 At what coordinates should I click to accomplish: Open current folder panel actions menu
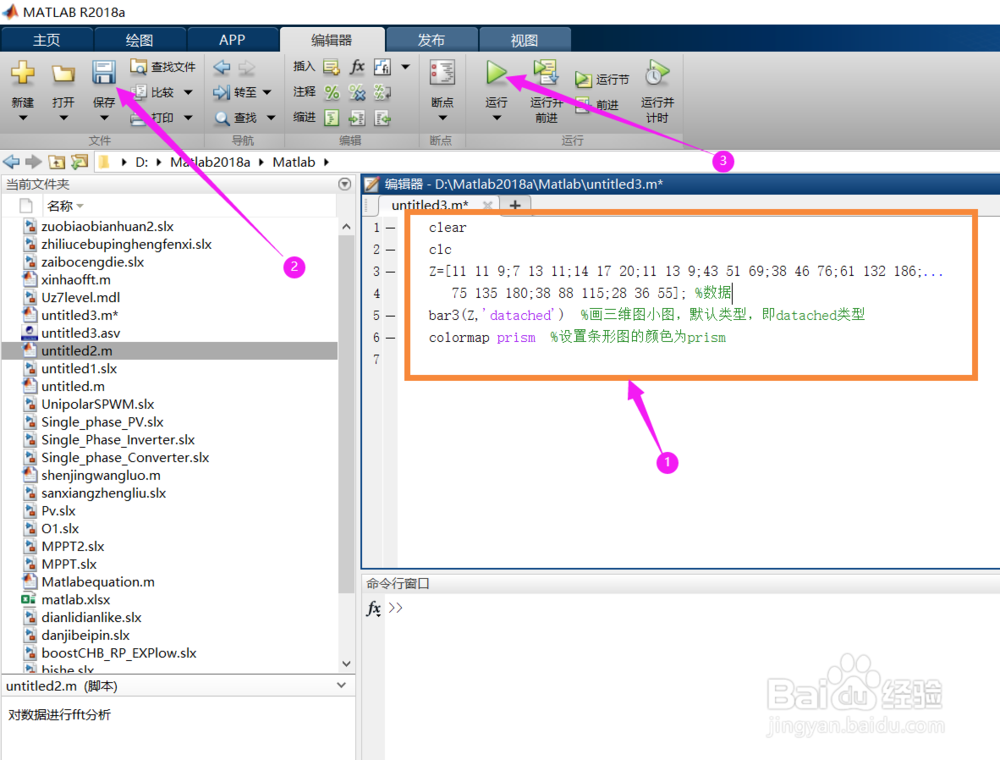coord(344,184)
